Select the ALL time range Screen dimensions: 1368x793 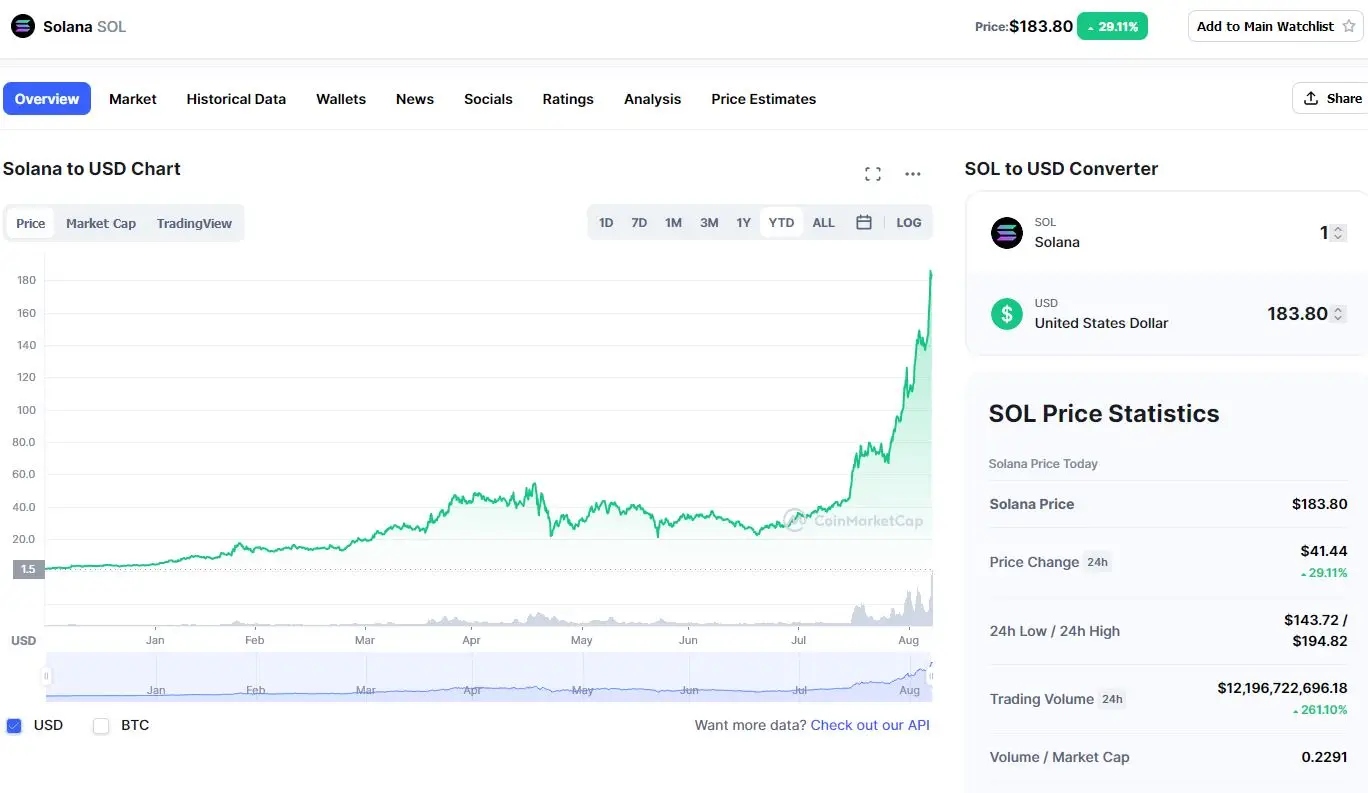823,222
